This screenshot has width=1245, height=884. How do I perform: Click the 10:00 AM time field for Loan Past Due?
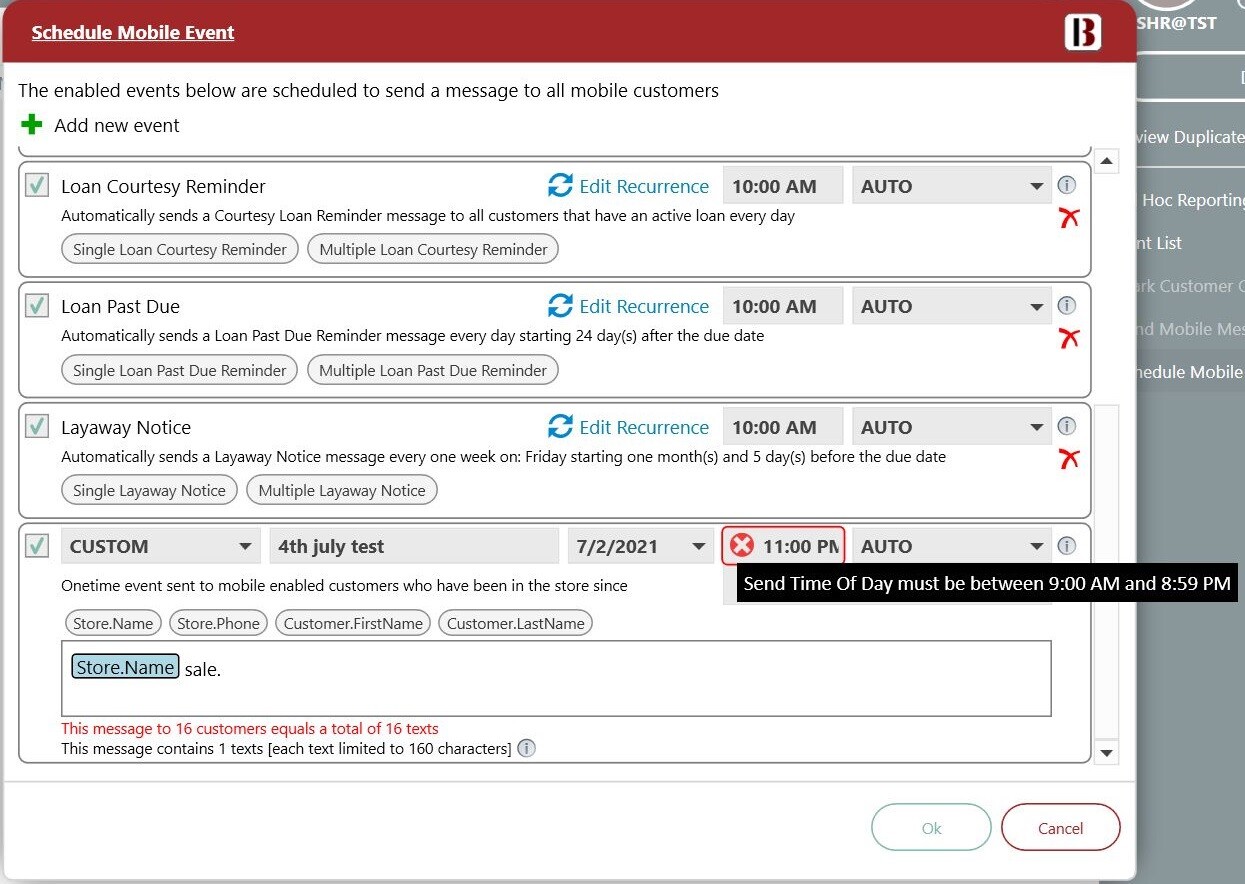(x=783, y=306)
